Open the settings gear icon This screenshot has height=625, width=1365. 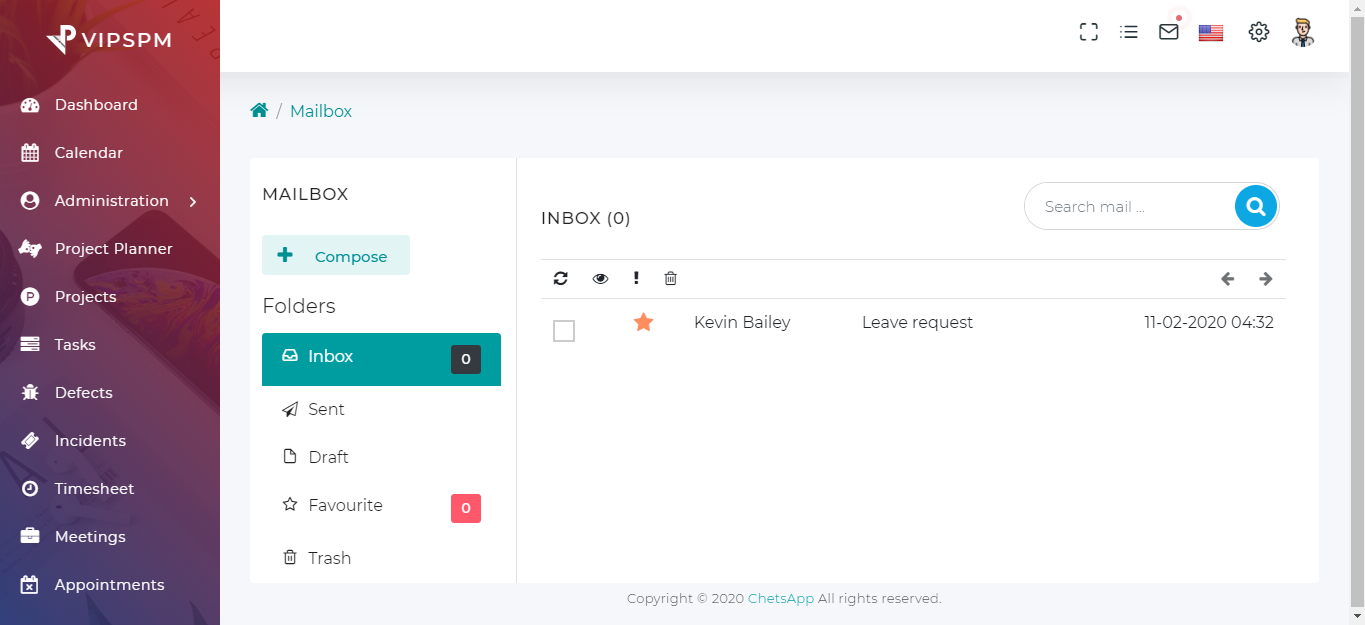(1258, 32)
